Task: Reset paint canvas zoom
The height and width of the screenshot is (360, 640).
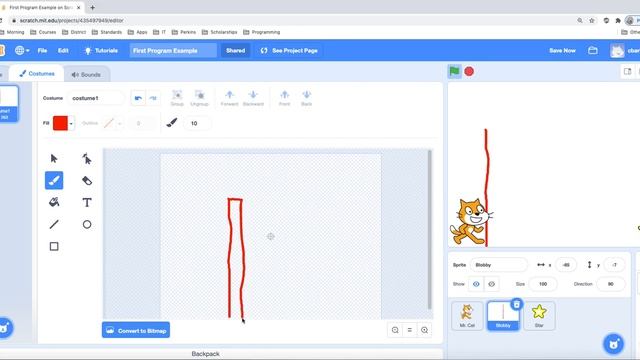Action: [x=410, y=330]
